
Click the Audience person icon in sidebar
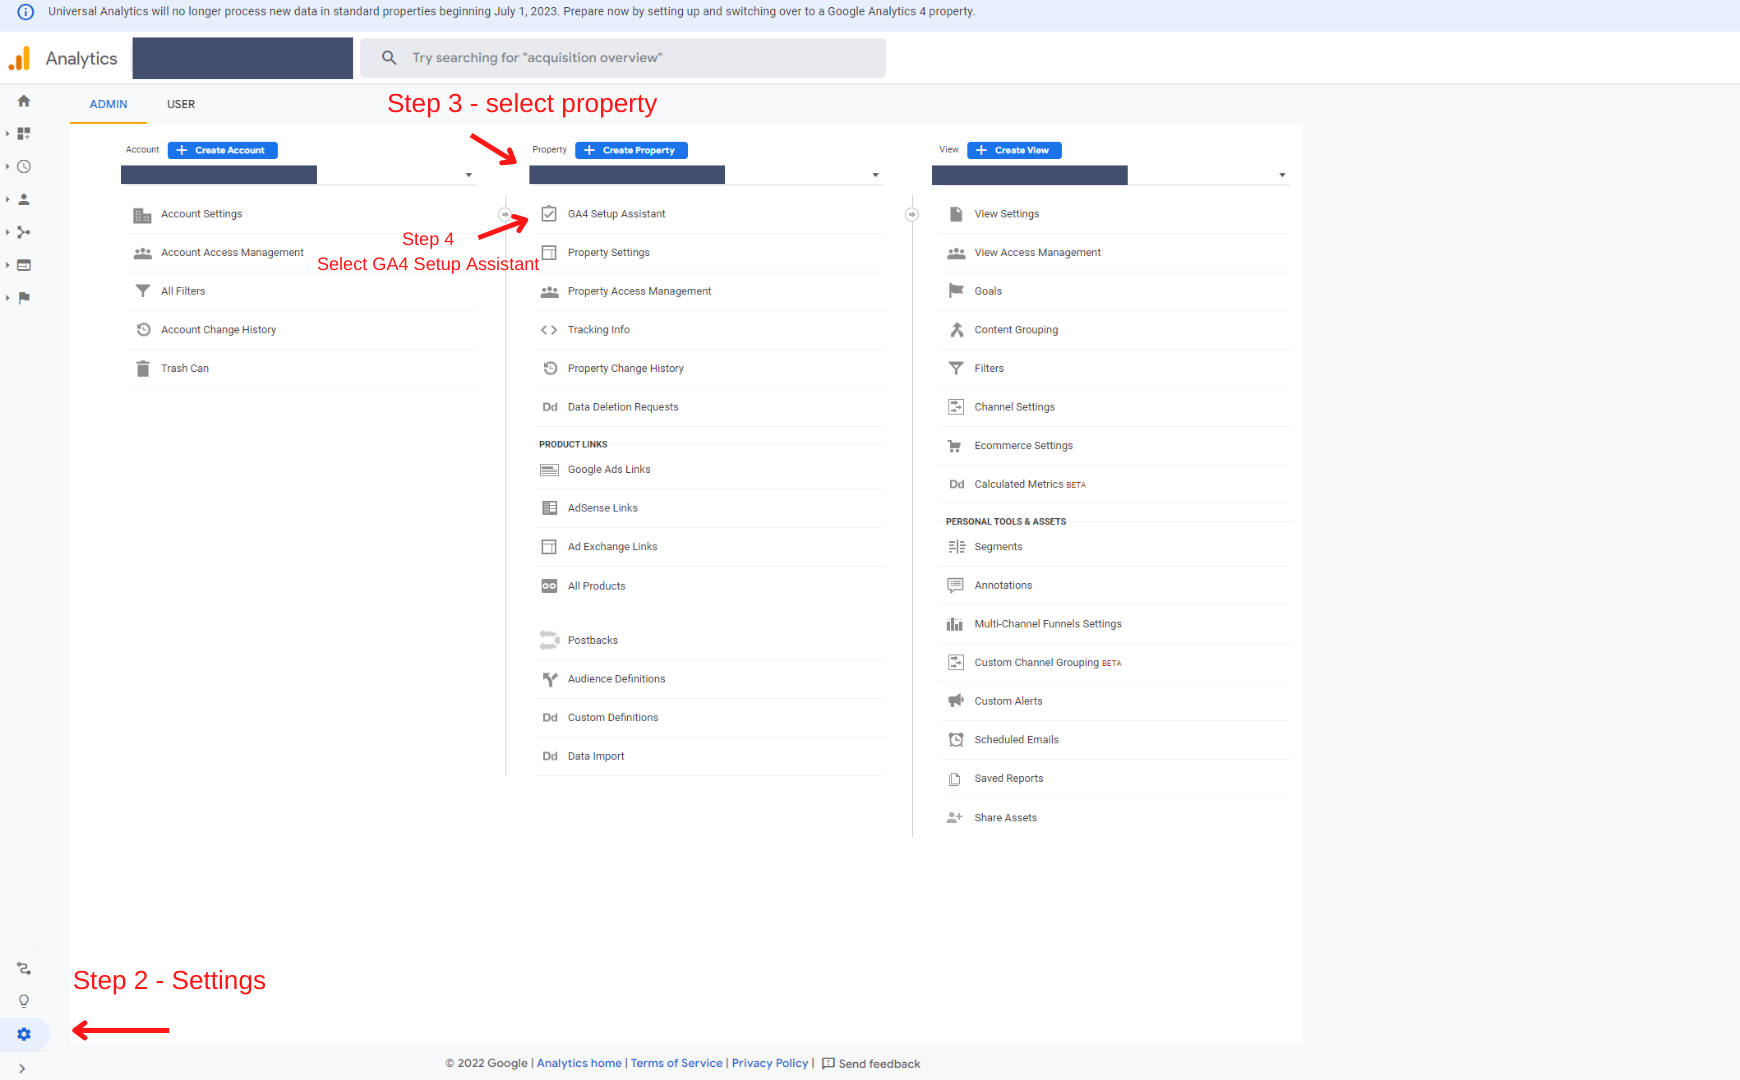[24, 200]
